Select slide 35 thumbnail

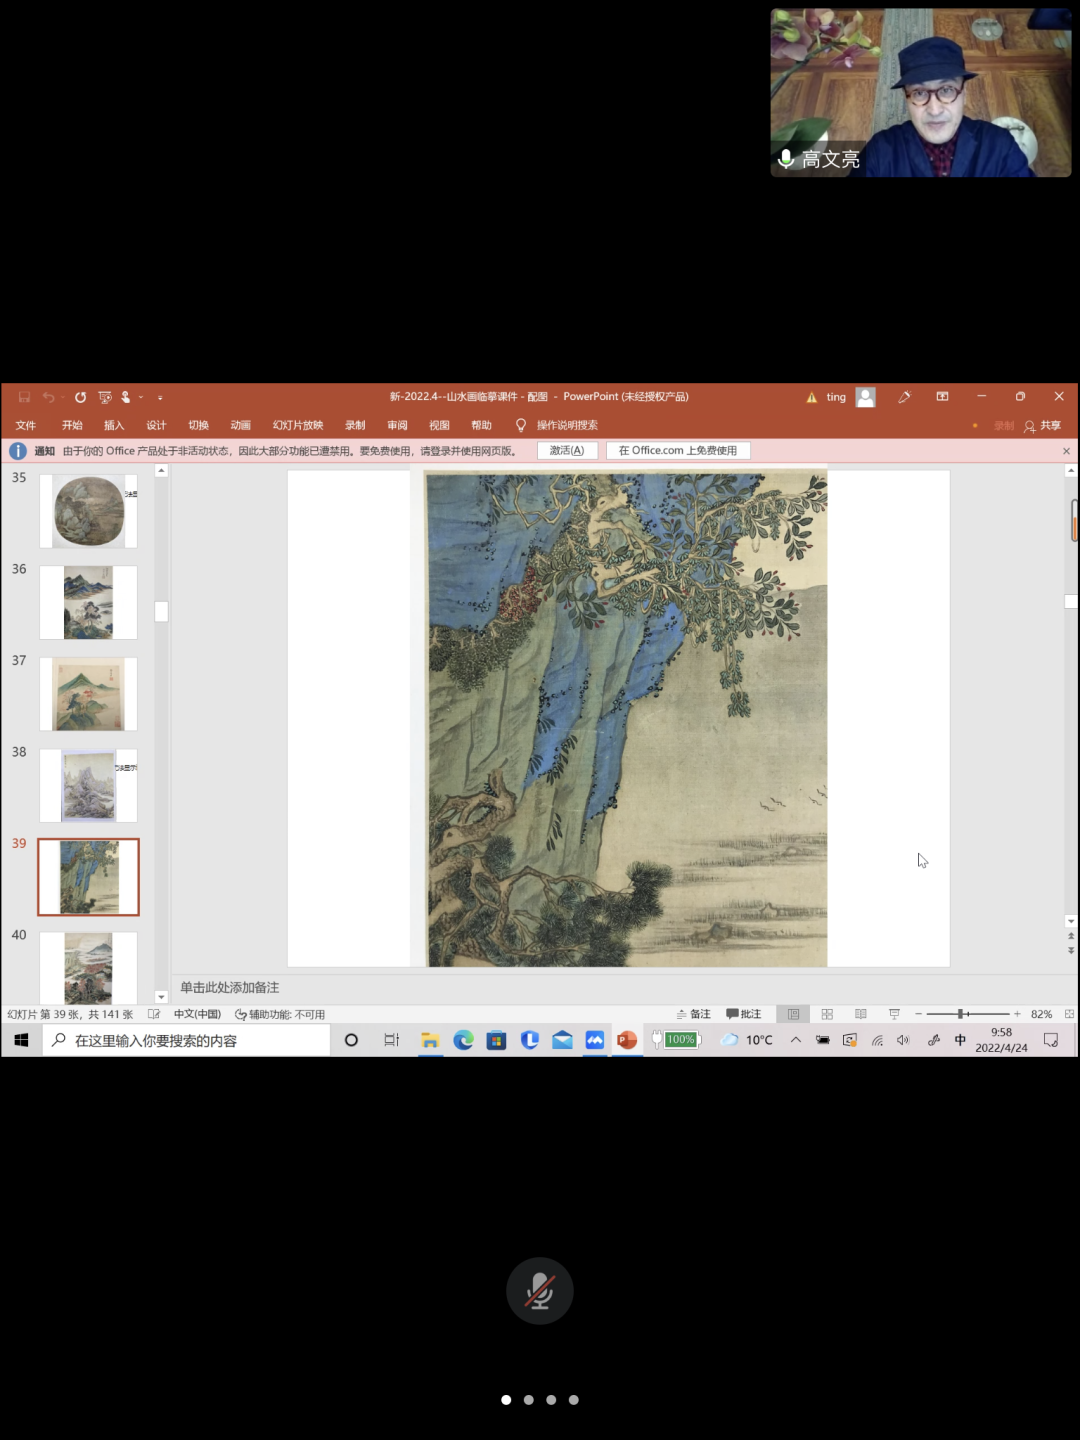[89, 511]
